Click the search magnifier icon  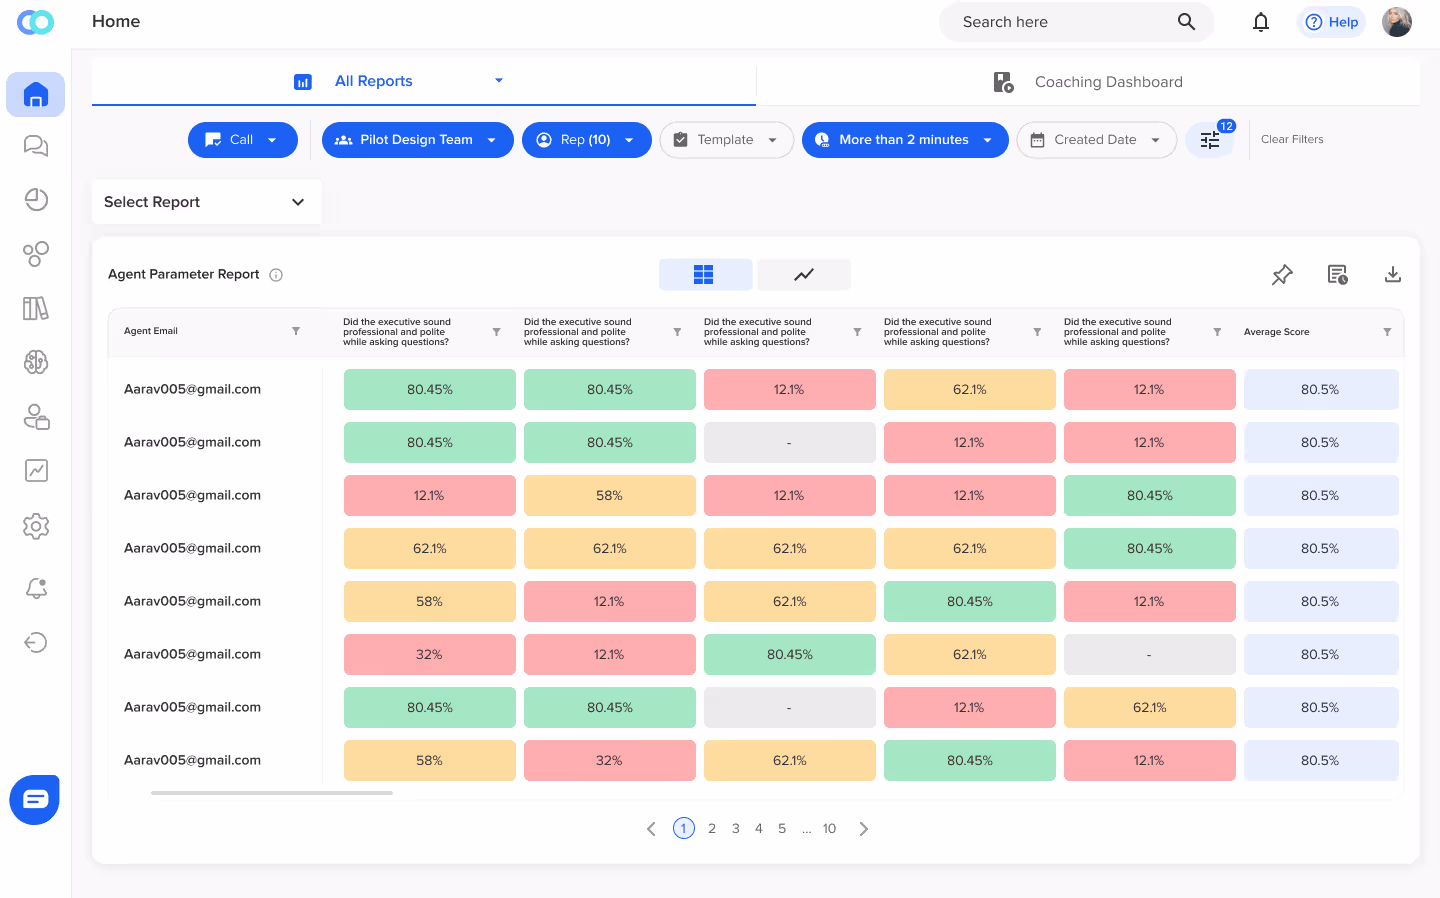click(1186, 22)
